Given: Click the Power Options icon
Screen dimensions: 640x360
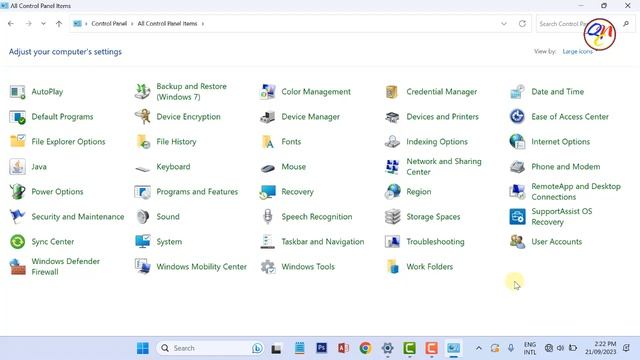Looking at the screenshot, I should [18, 191].
